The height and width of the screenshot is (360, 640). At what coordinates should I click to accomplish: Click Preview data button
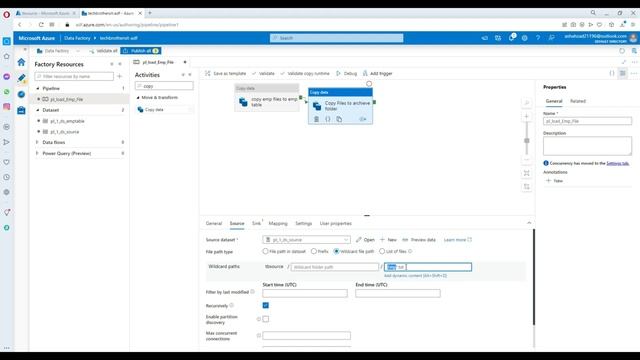coord(419,240)
